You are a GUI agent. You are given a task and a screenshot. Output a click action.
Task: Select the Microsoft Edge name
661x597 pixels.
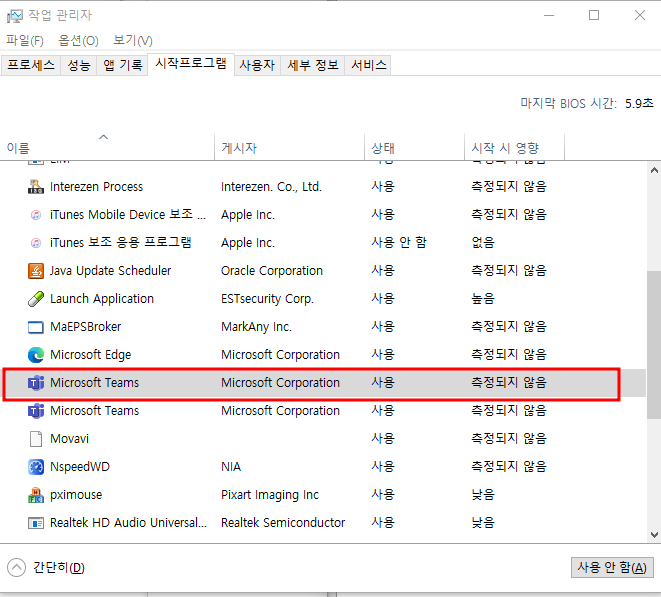click(x=91, y=355)
